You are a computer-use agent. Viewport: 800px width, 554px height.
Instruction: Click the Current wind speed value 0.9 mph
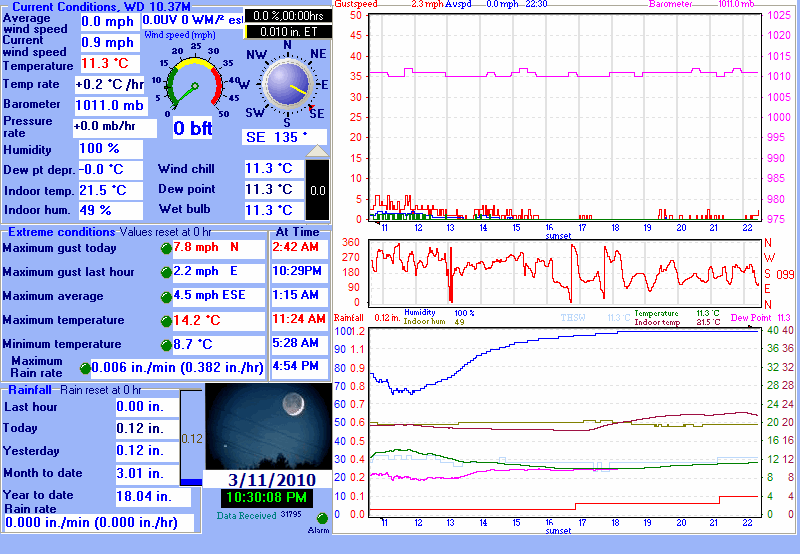[110, 43]
